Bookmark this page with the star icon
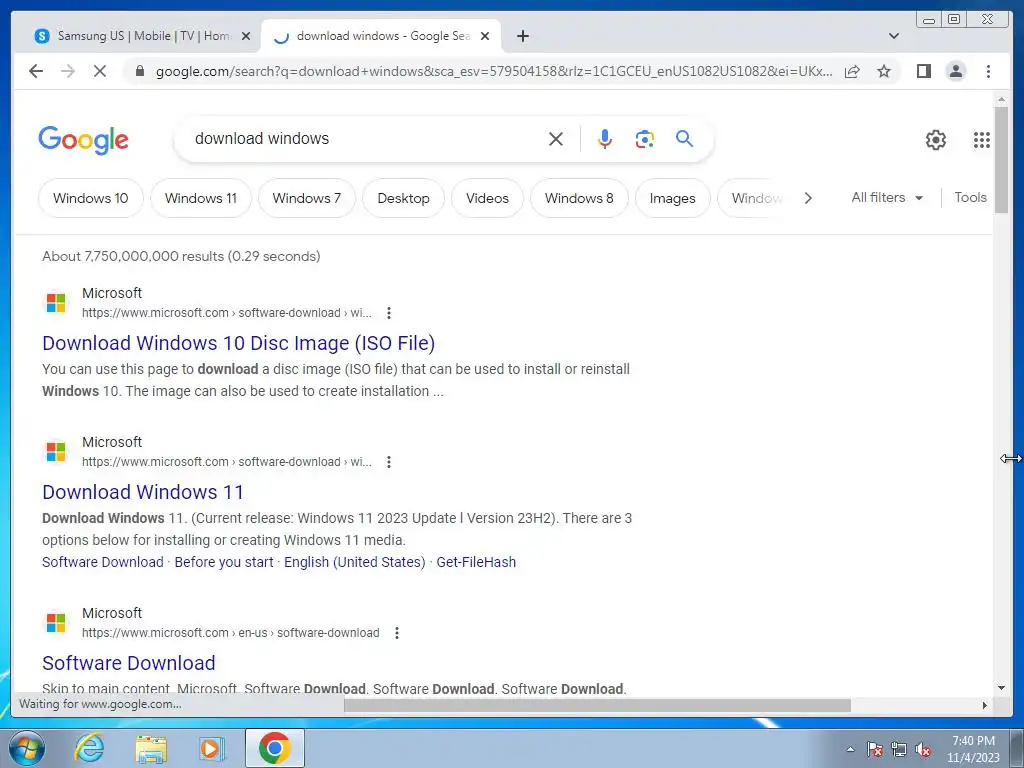 [884, 71]
